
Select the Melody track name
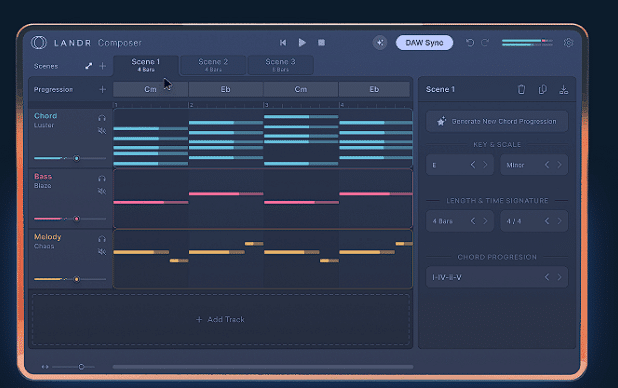[x=48, y=237]
